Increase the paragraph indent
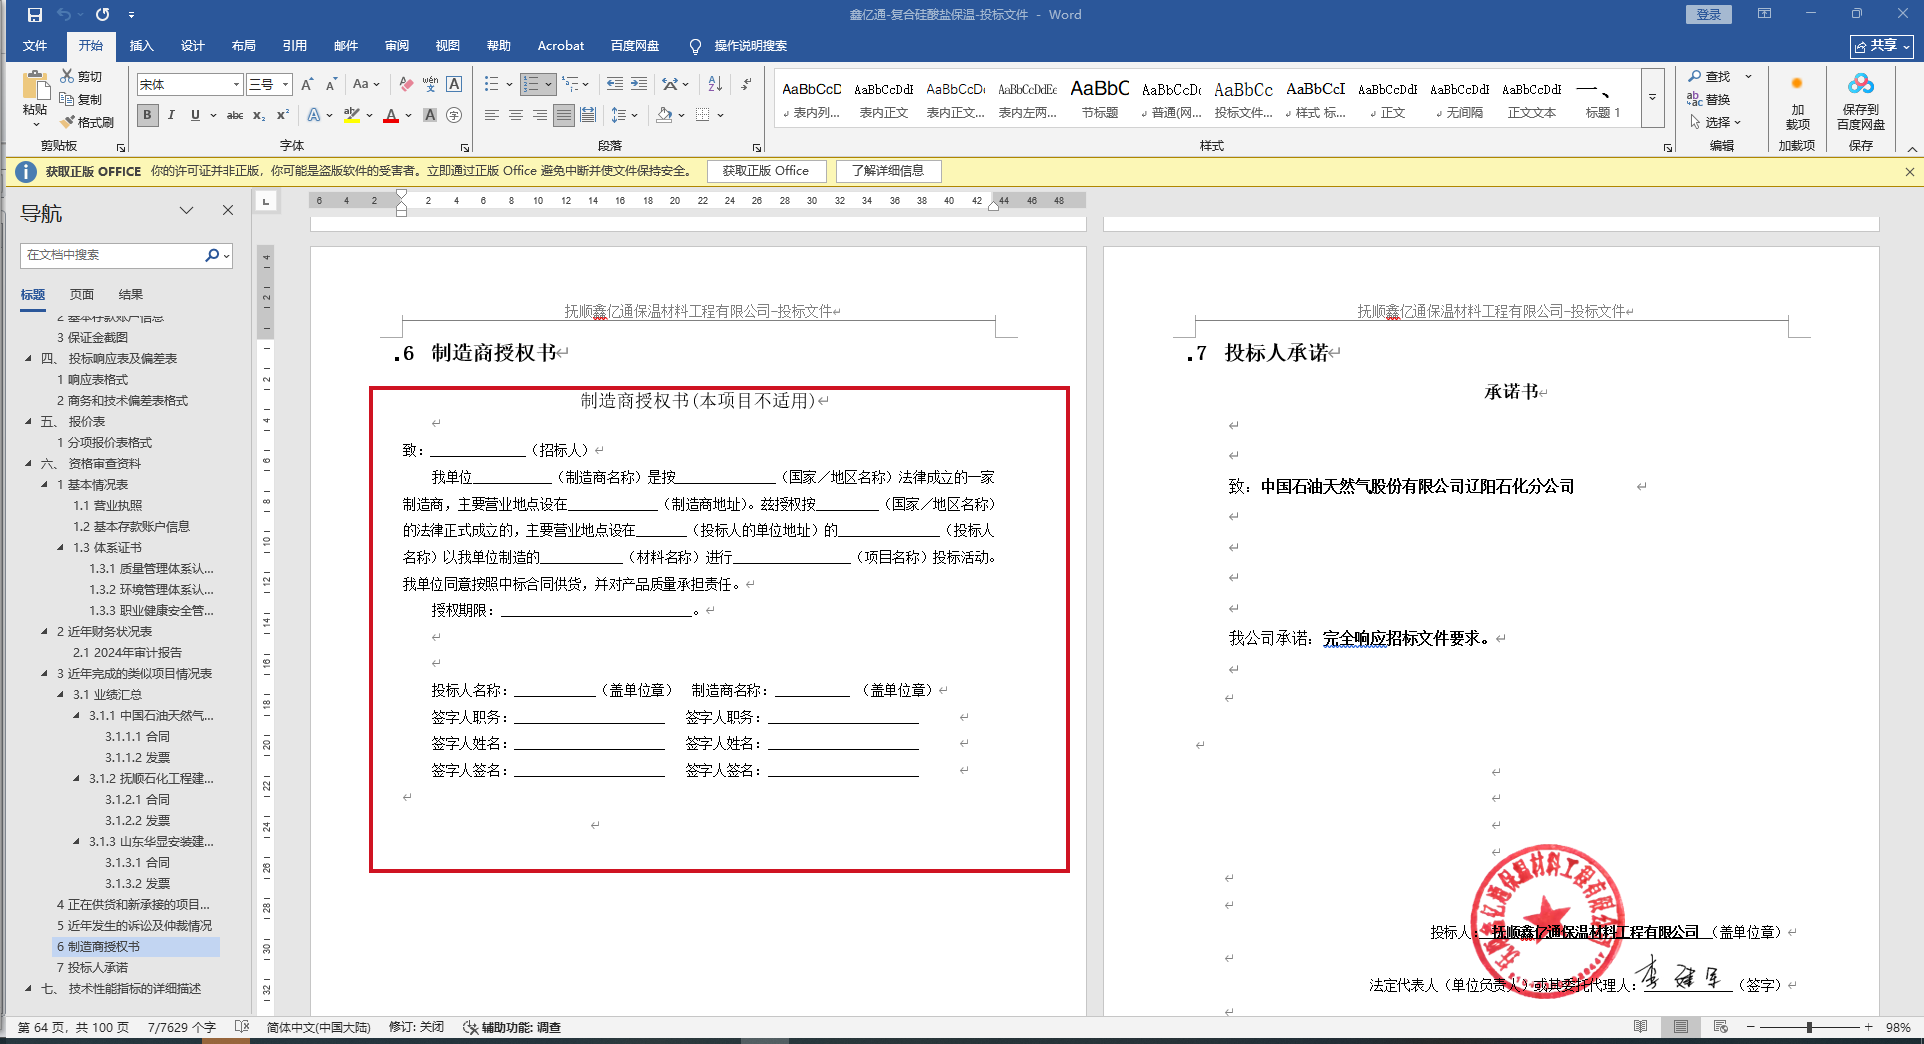The width and height of the screenshot is (1924, 1044). 639,85
